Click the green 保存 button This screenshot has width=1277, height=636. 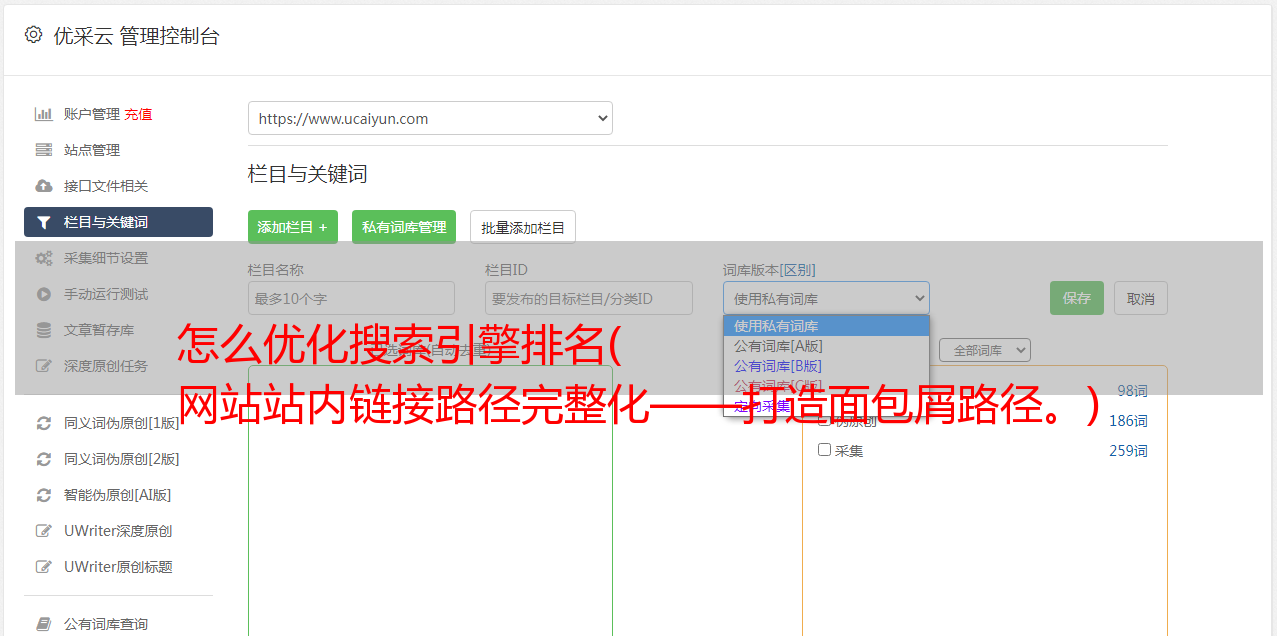click(1077, 298)
